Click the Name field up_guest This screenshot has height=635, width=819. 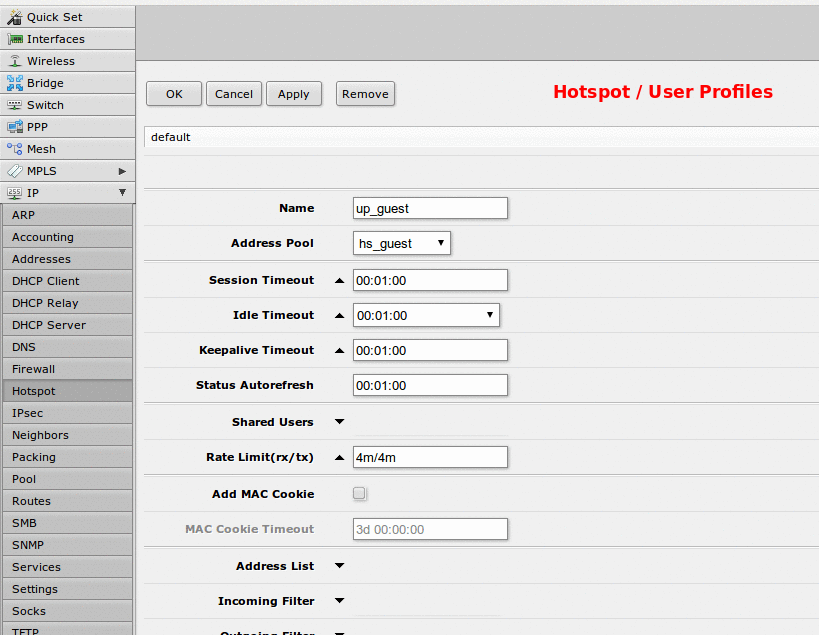[x=430, y=208]
